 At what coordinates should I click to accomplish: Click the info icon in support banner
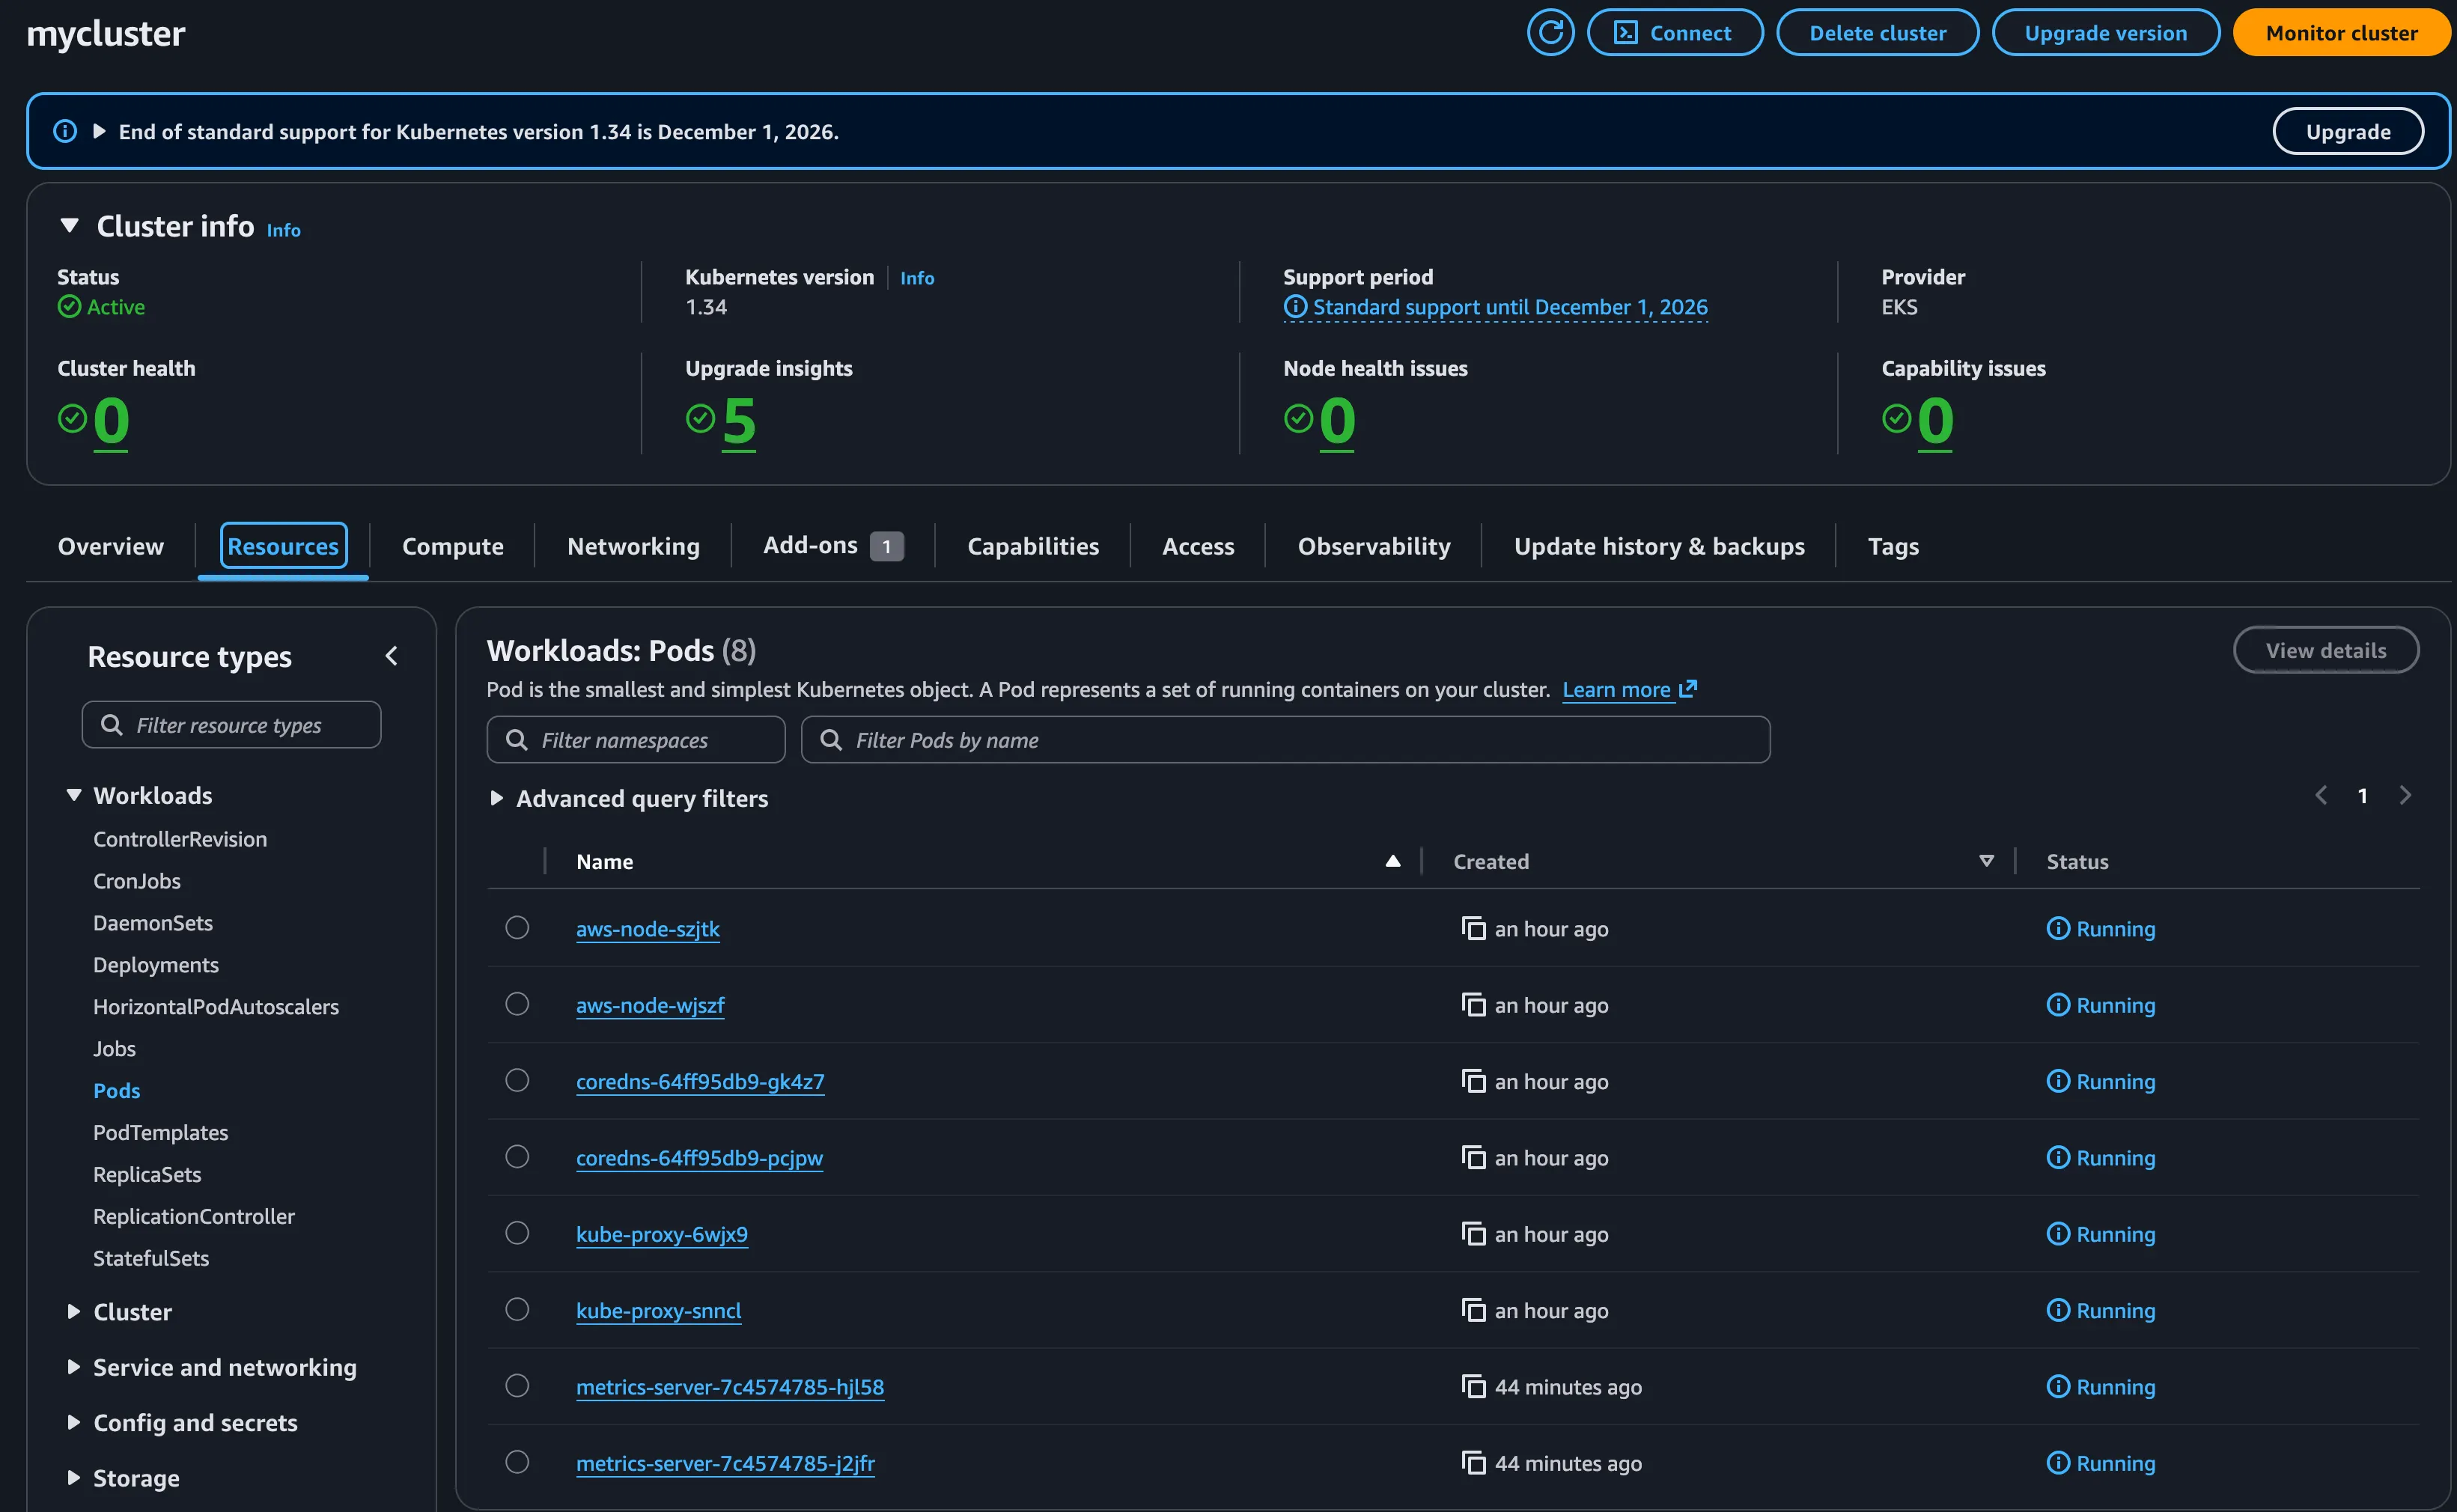pyautogui.click(x=65, y=131)
